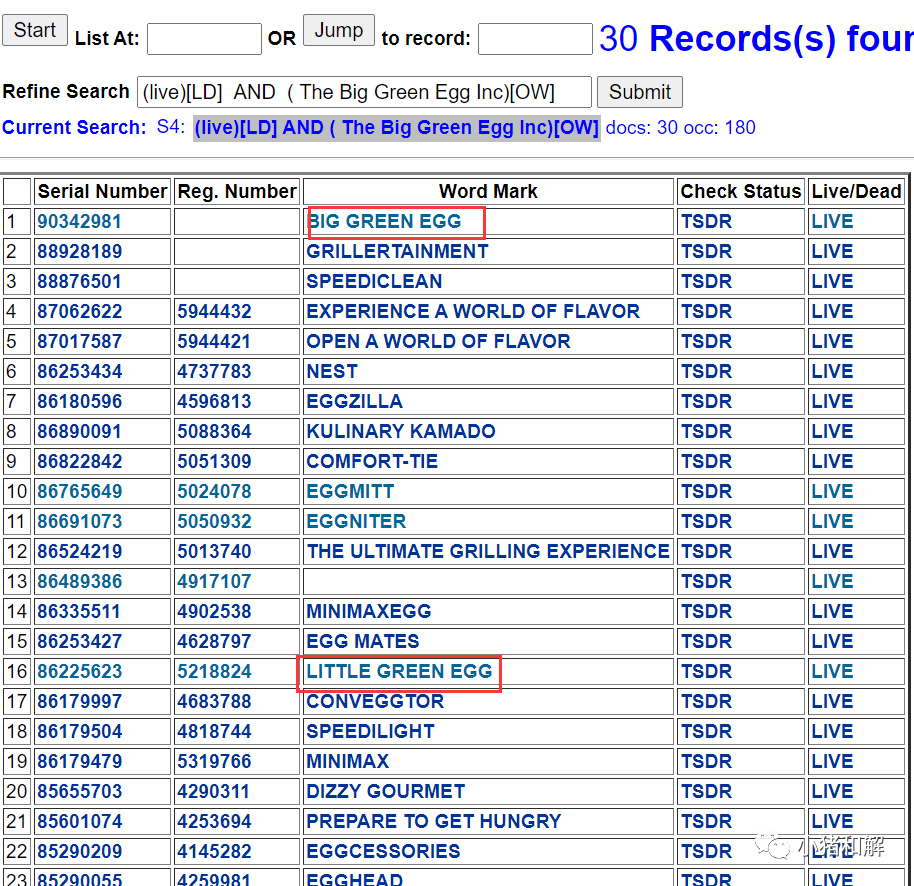Open LITTLE GREEN EGG word mark

pos(399,672)
